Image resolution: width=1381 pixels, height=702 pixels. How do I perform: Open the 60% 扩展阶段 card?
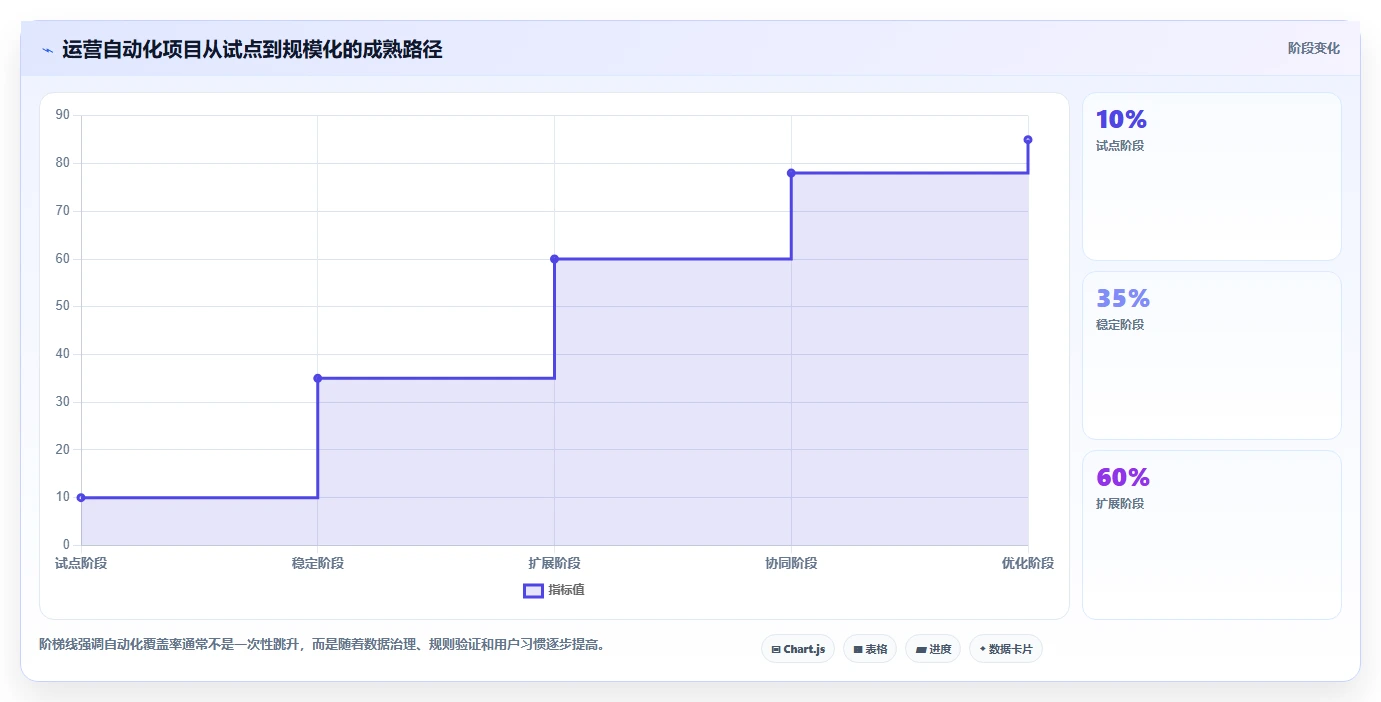(x=1212, y=535)
